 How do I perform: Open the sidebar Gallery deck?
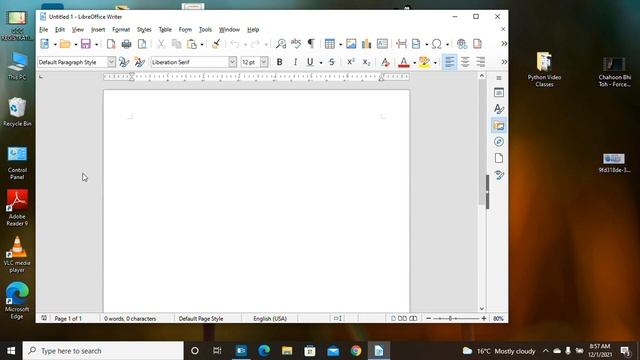[499, 126]
